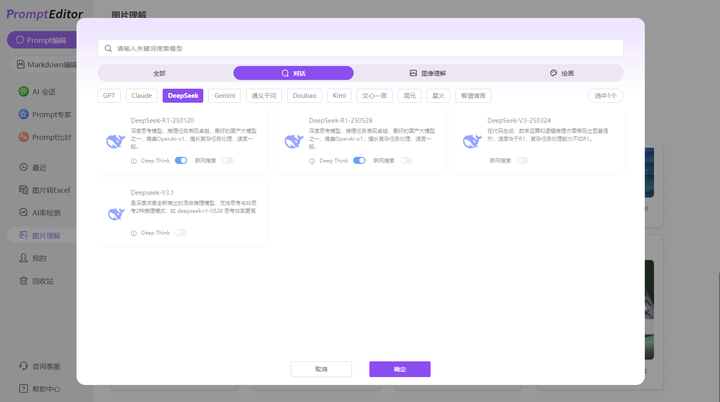This screenshot has width=720, height=402.
Task: Select the DeepSeek-V3-250324 whale logo
Action: point(472,141)
